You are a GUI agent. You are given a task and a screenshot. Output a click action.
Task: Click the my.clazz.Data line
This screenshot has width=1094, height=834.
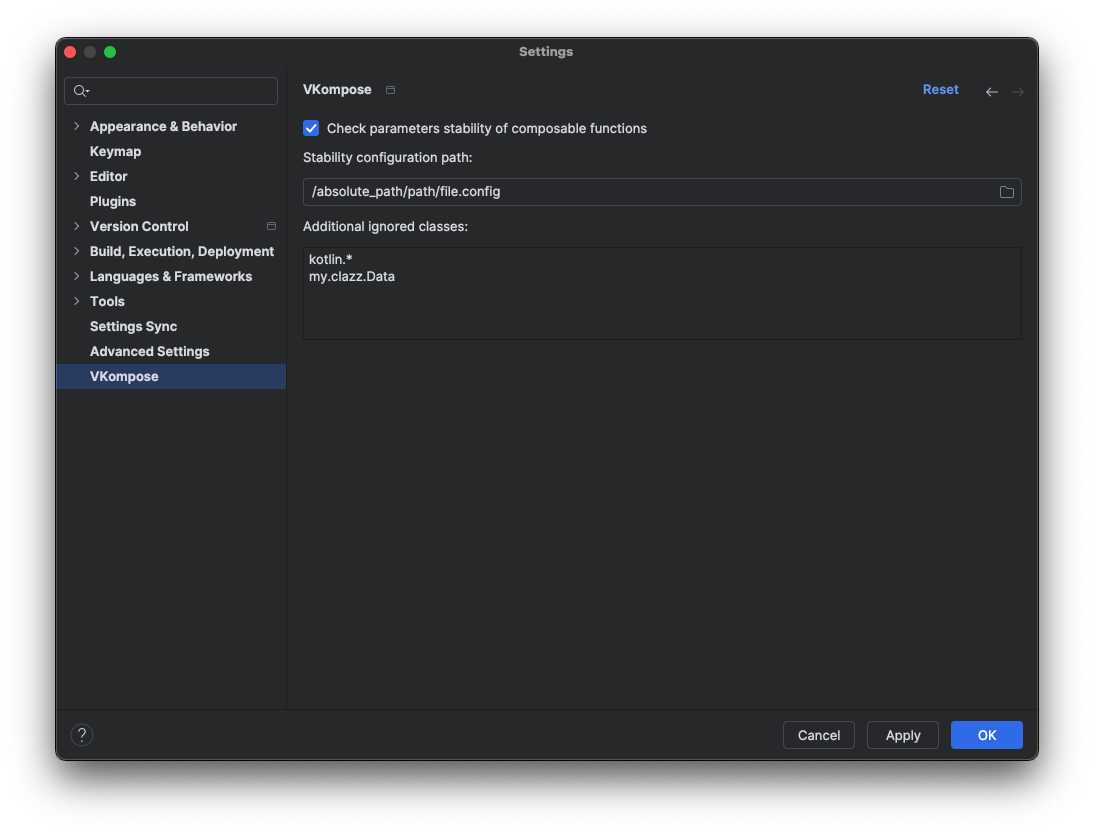[x=352, y=277]
